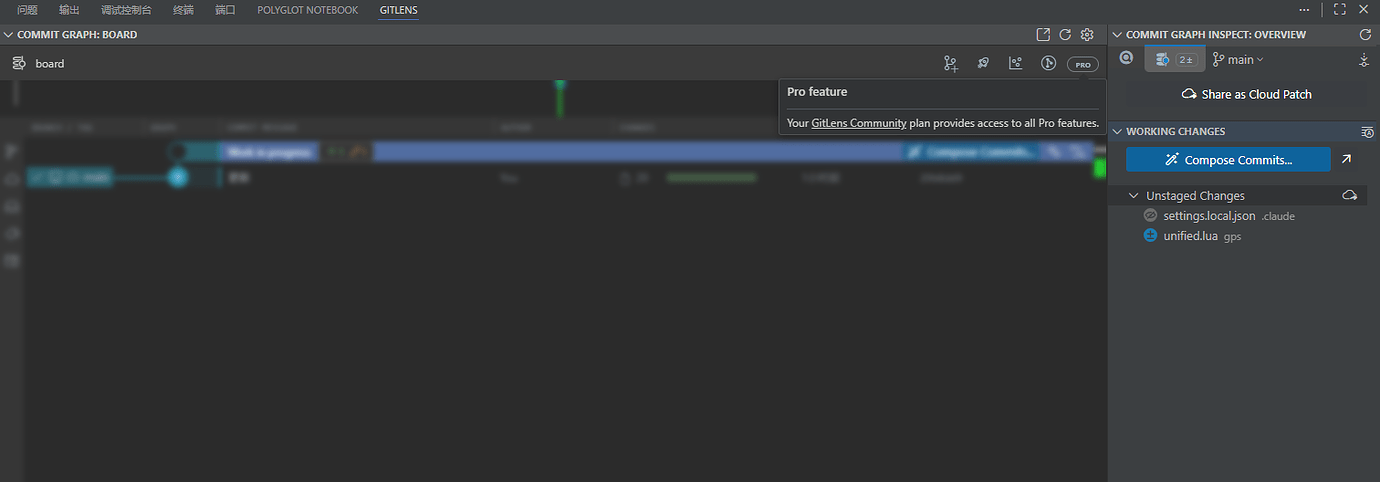The image size is (1380, 482).
Task: Refresh the Commit Graph Inspect view
Action: (x=1365, y=34)
